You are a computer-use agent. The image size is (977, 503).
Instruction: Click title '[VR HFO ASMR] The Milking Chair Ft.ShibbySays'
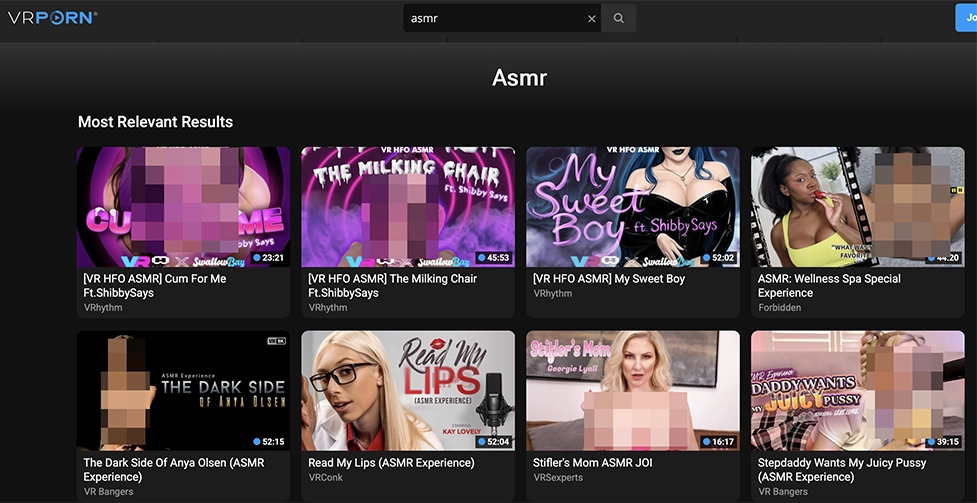[x=393, y=285]
